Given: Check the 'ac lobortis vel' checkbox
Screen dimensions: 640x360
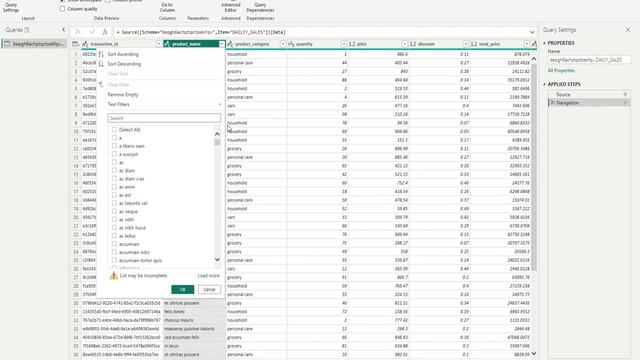Looking at the screenshot, I should [114, 203].
